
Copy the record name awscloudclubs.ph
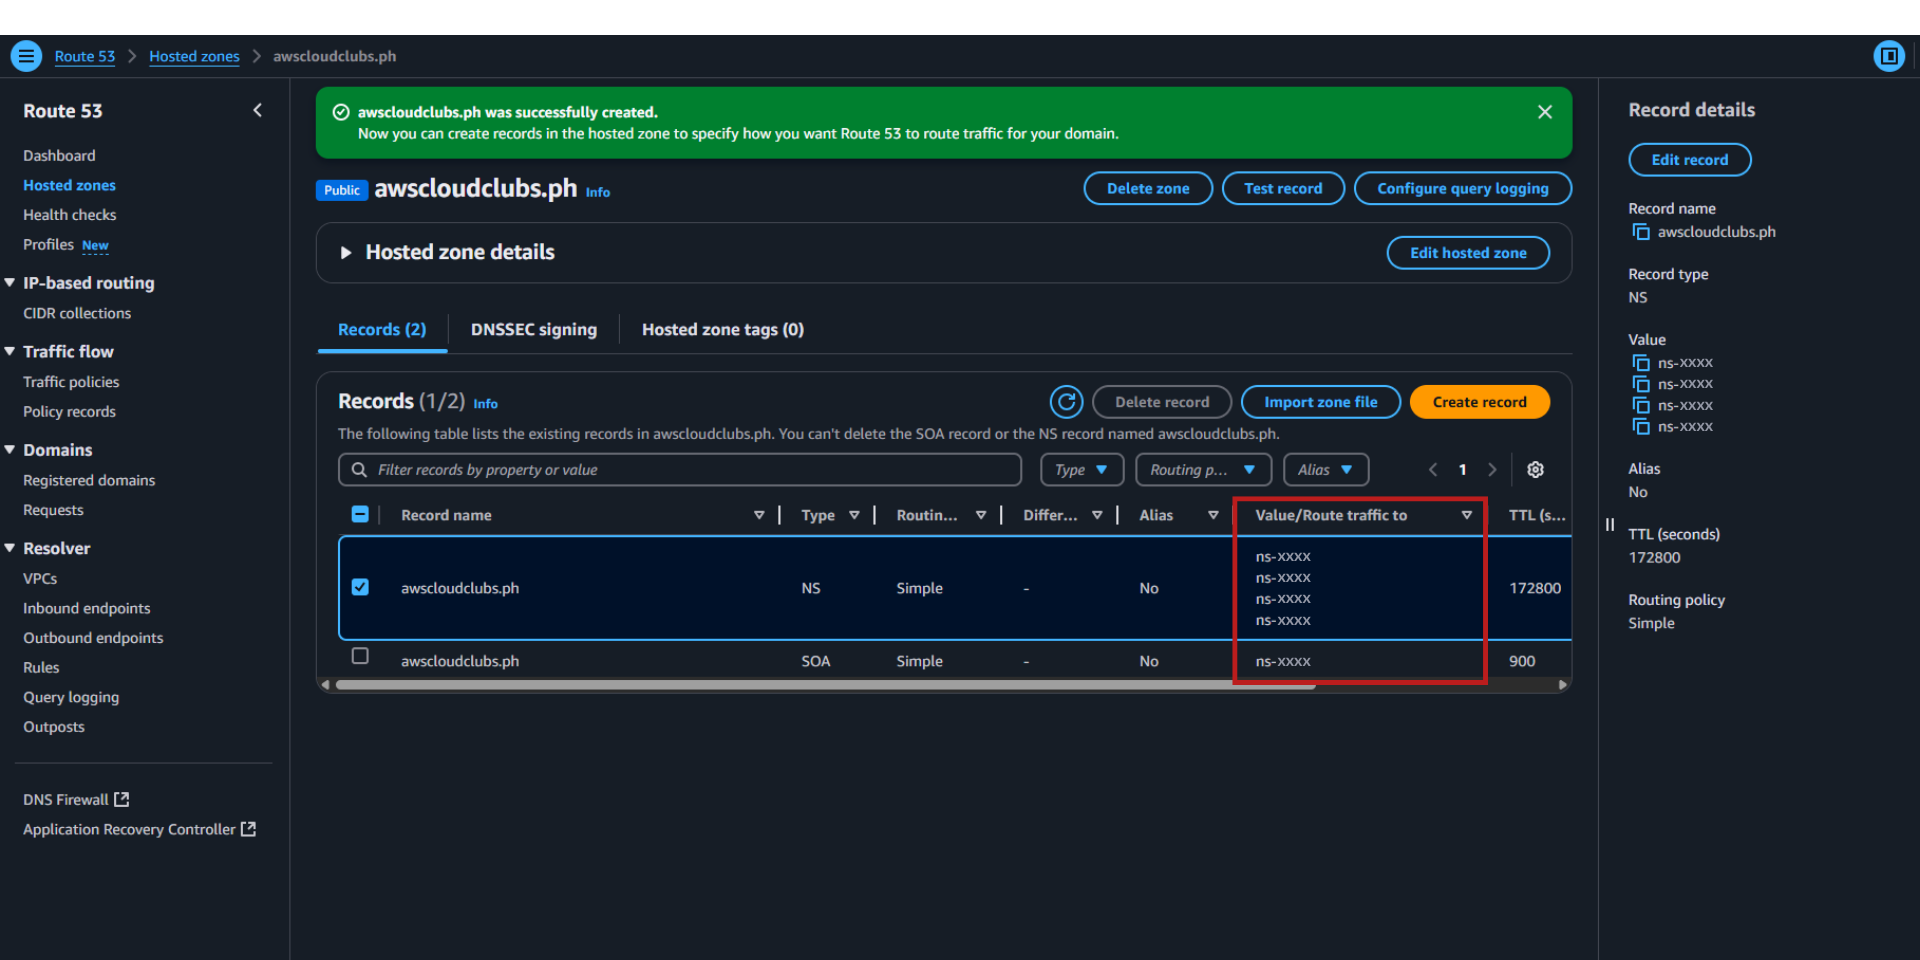click(1641, 232)
